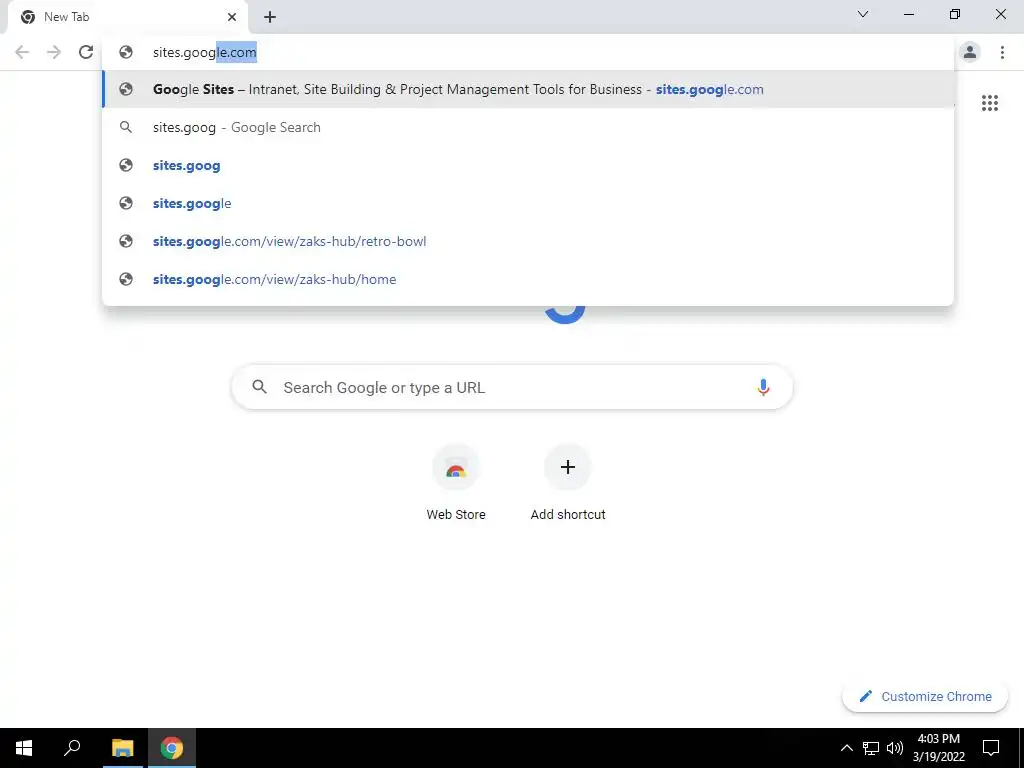1024x768 pixels.
Task: Open the Chrome three-dot menu
Action: (x=1002, y=52)
